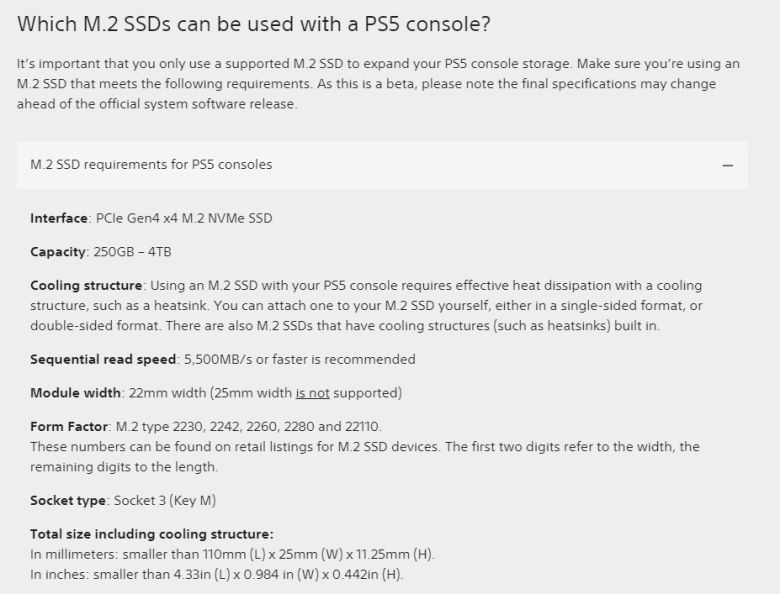Click the bold "Module width" label
Screen dimensions: 780x594
click(75, 393)
